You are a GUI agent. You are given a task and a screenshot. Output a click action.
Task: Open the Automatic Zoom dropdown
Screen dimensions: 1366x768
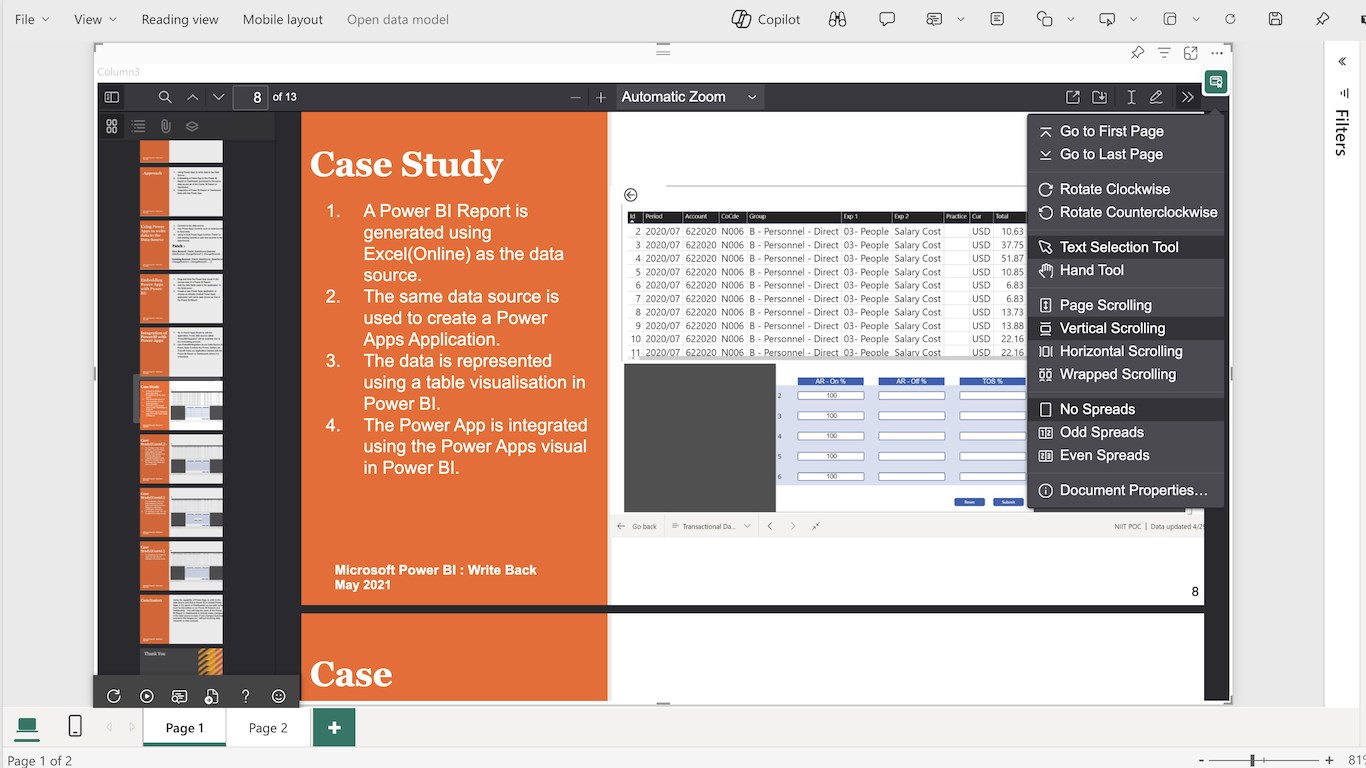(x=688, y=97)
